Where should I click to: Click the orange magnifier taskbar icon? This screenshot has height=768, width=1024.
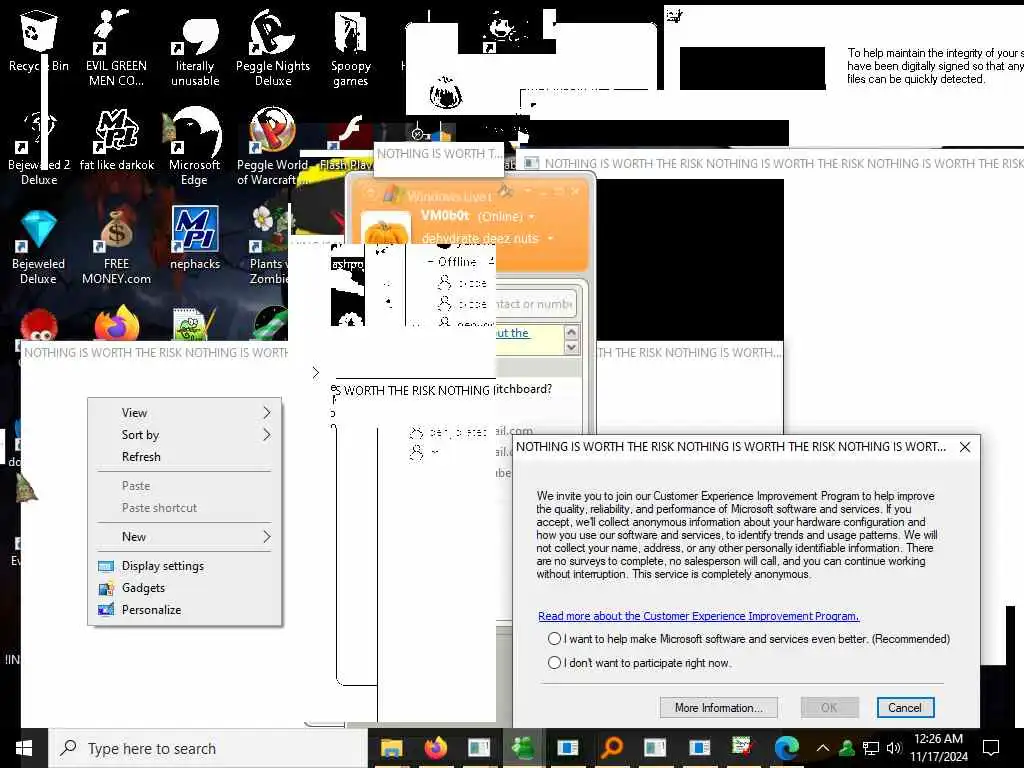point(611,748)
